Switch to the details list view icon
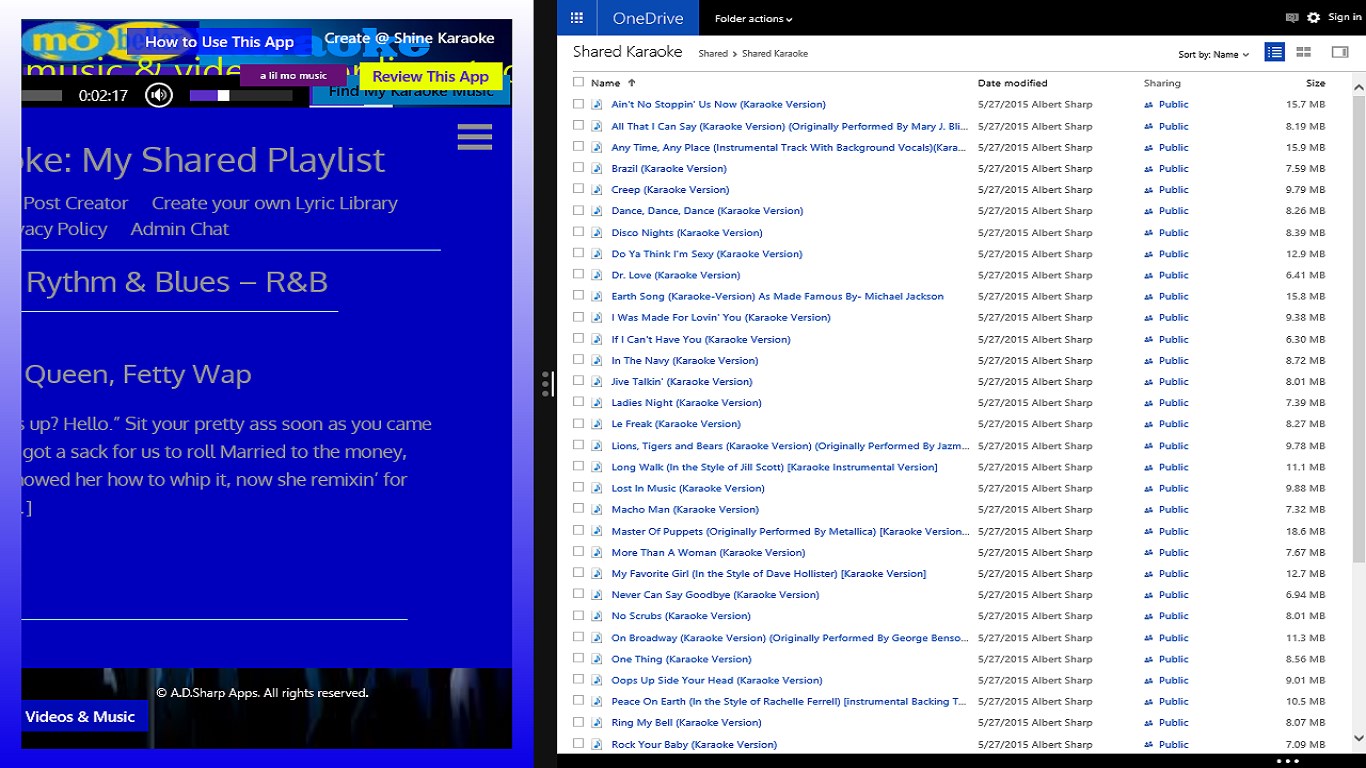Screen dimensions: 1366x768 (1274, 51)
